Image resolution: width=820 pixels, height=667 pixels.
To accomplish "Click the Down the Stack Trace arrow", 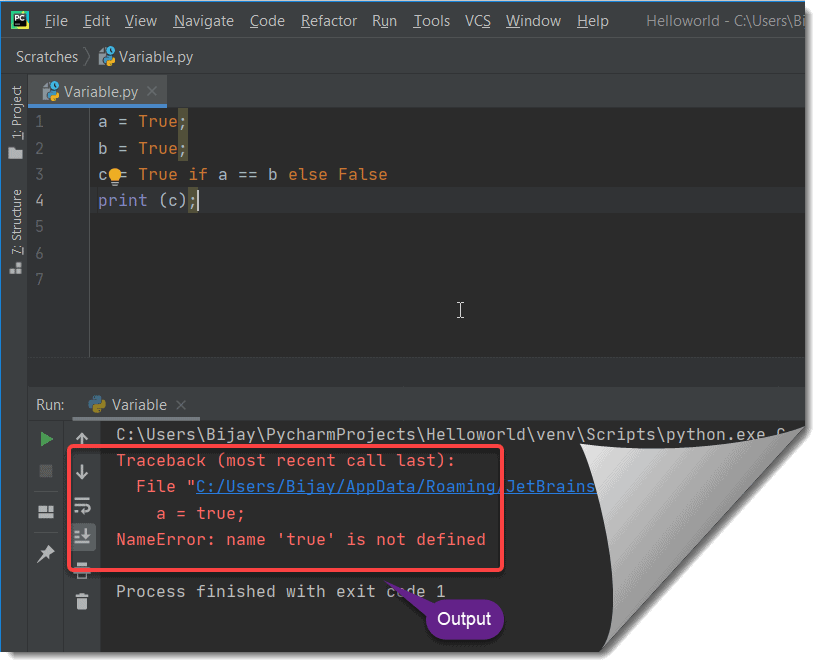I will [x=82, y=471].
